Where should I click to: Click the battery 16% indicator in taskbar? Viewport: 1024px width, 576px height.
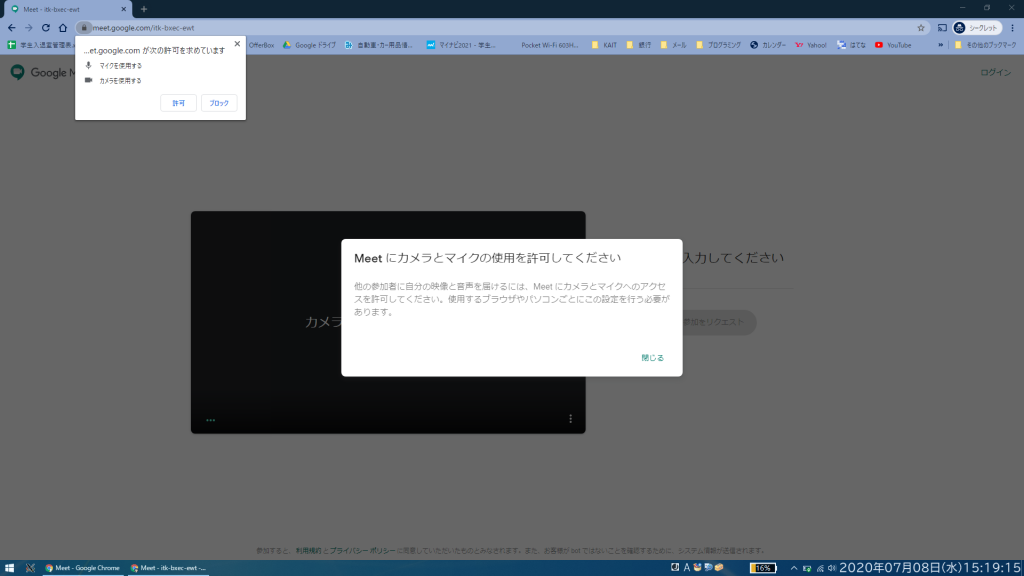(x=763, y=568)
